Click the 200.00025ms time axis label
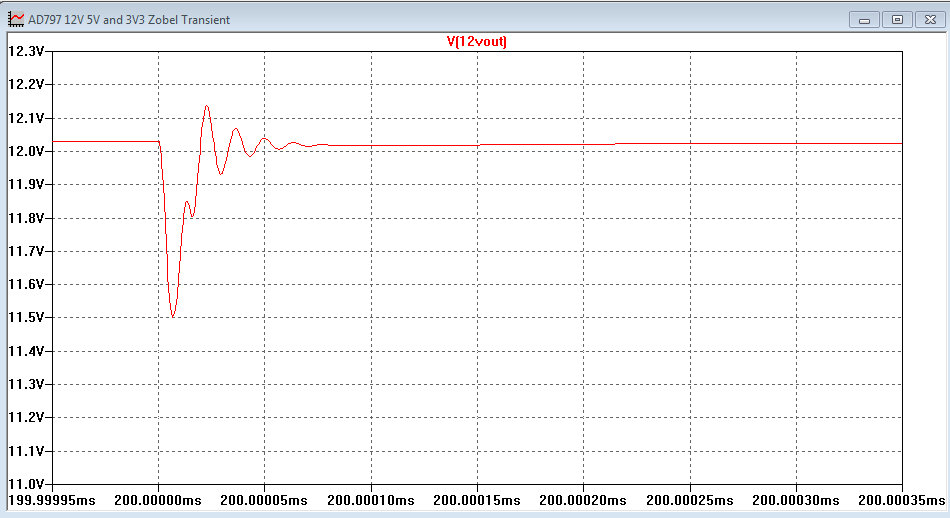This screenshot has width=950, height=518. pos(689,500)
